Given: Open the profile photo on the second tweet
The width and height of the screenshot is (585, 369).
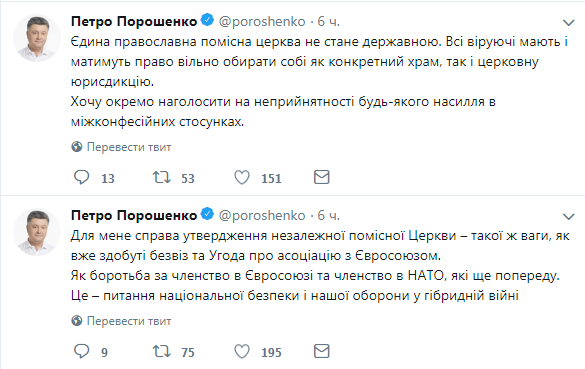Looking at the screenshot, I should point(37,232).
